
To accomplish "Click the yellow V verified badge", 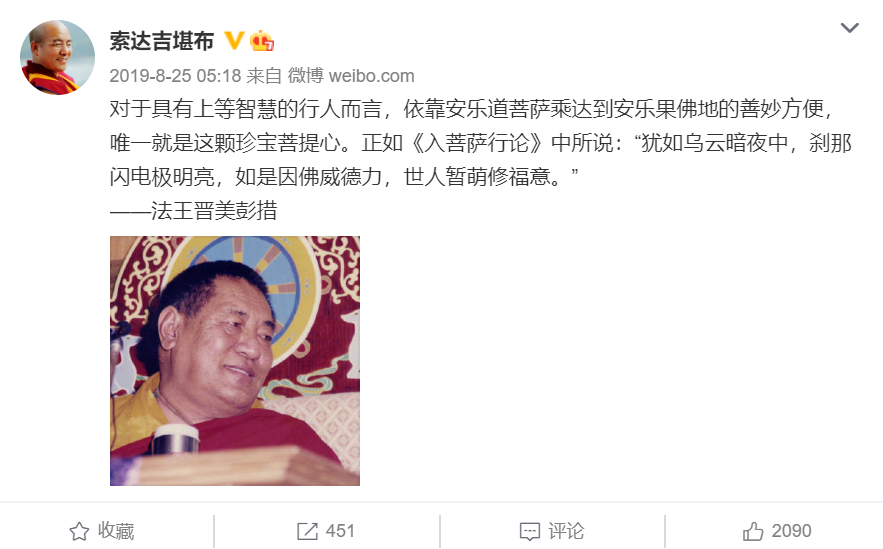I will coord(234,41).
